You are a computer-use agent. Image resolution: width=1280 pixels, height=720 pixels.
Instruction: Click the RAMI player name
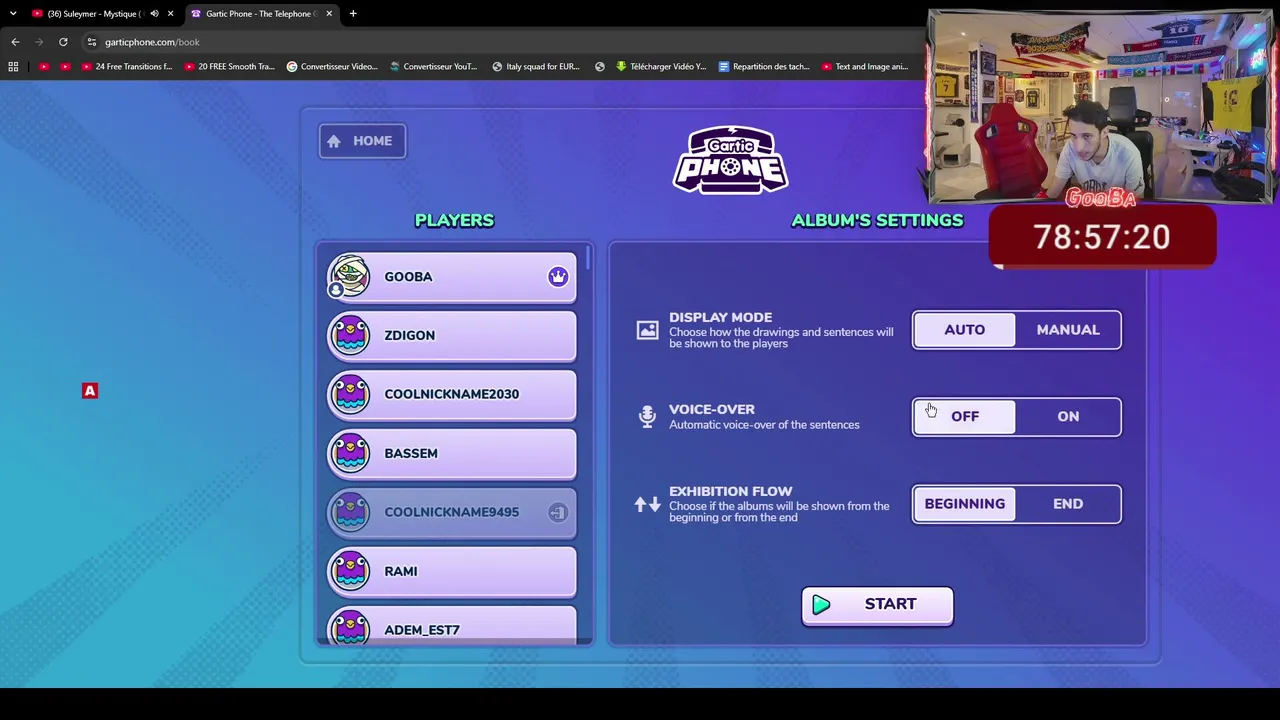pyautogui.click(x=401, y=571)
